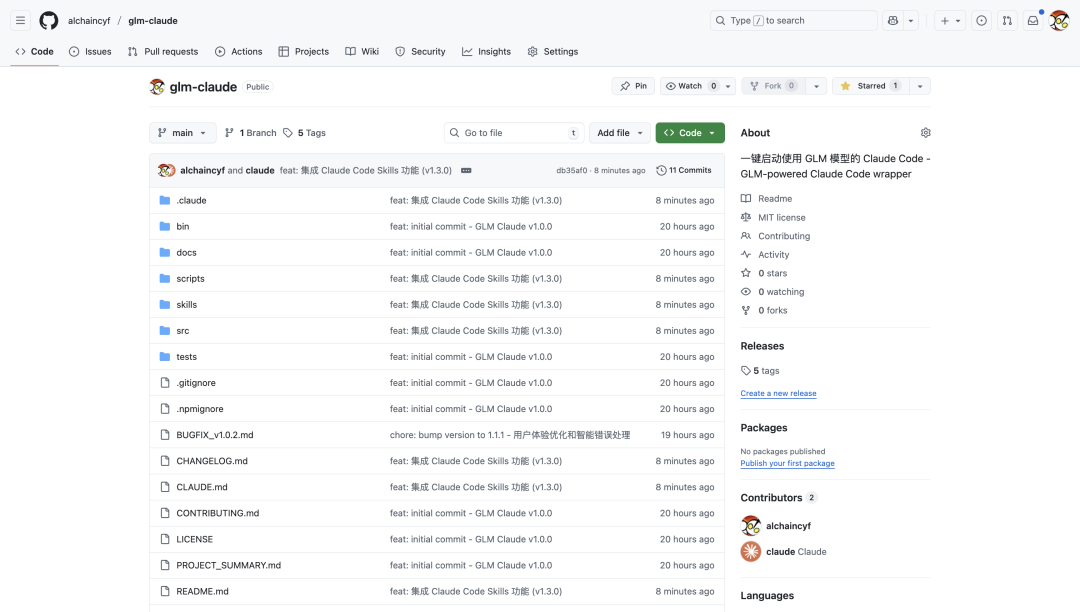The width and height of the screenshot is (1080, 612).
Task: Select the Code tab
Action: (x=34, y=52)
